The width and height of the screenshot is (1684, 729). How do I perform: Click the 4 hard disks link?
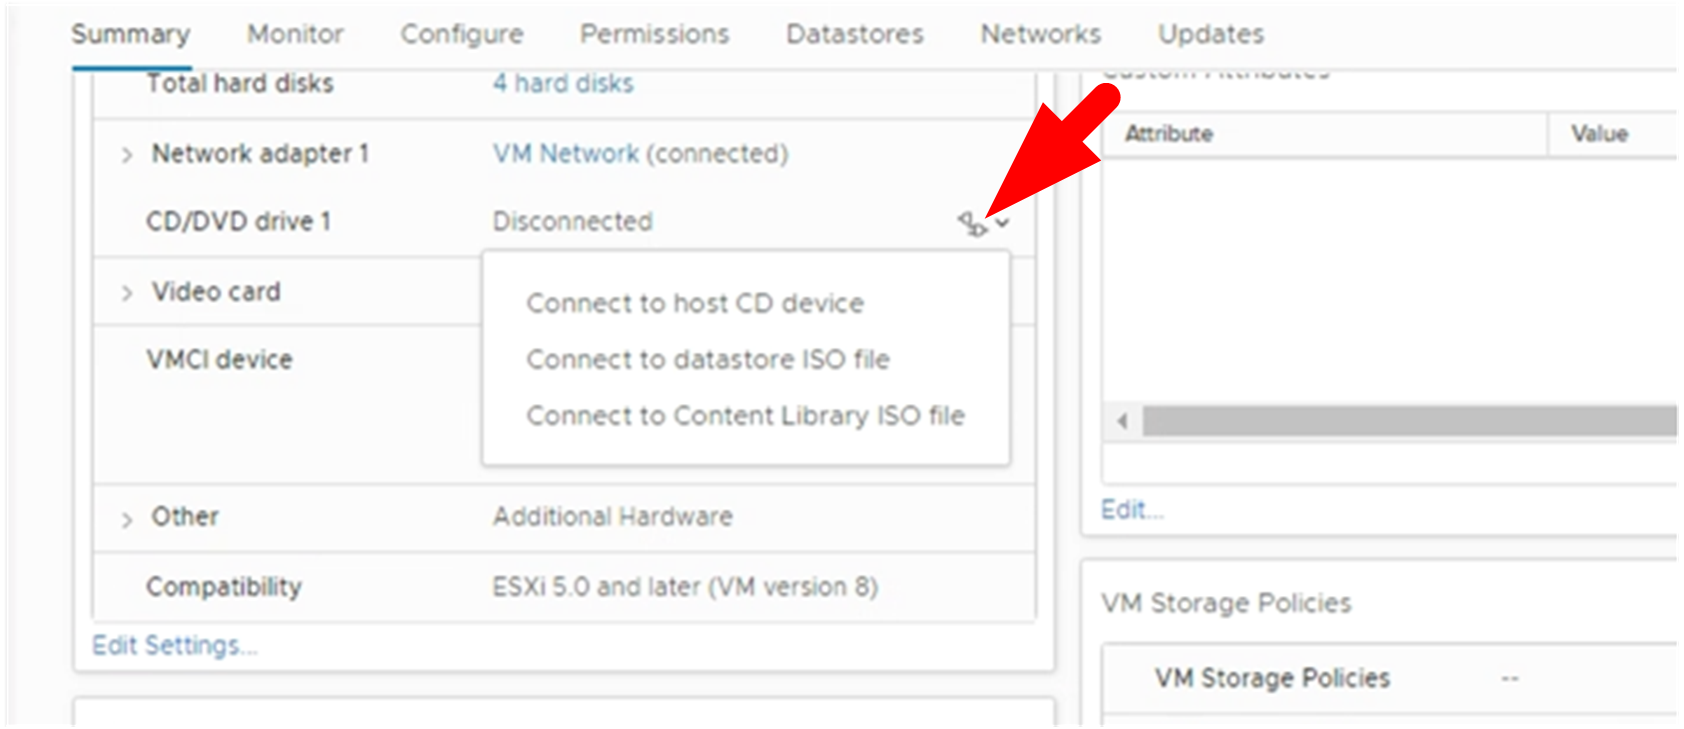(563, 83)
